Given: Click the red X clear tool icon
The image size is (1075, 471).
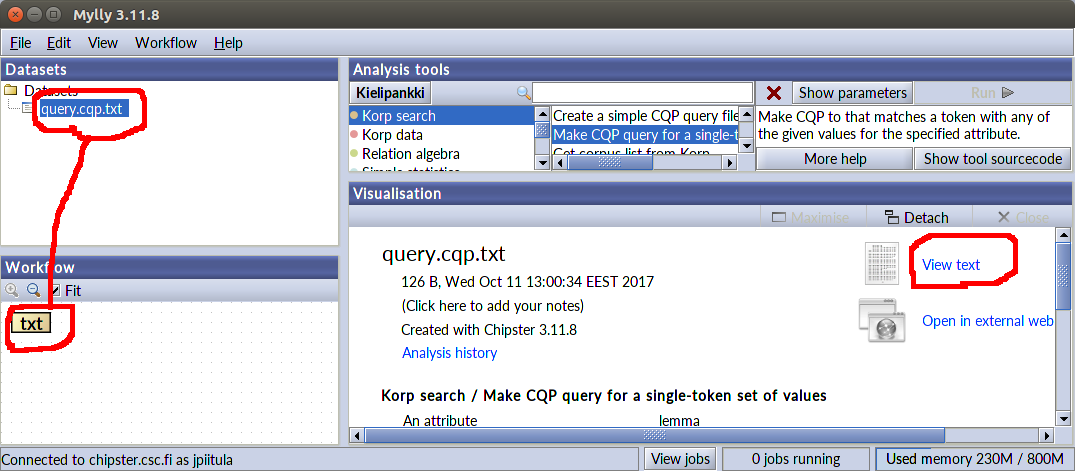Looking at the screenshot, I should (x=773, y=93).
